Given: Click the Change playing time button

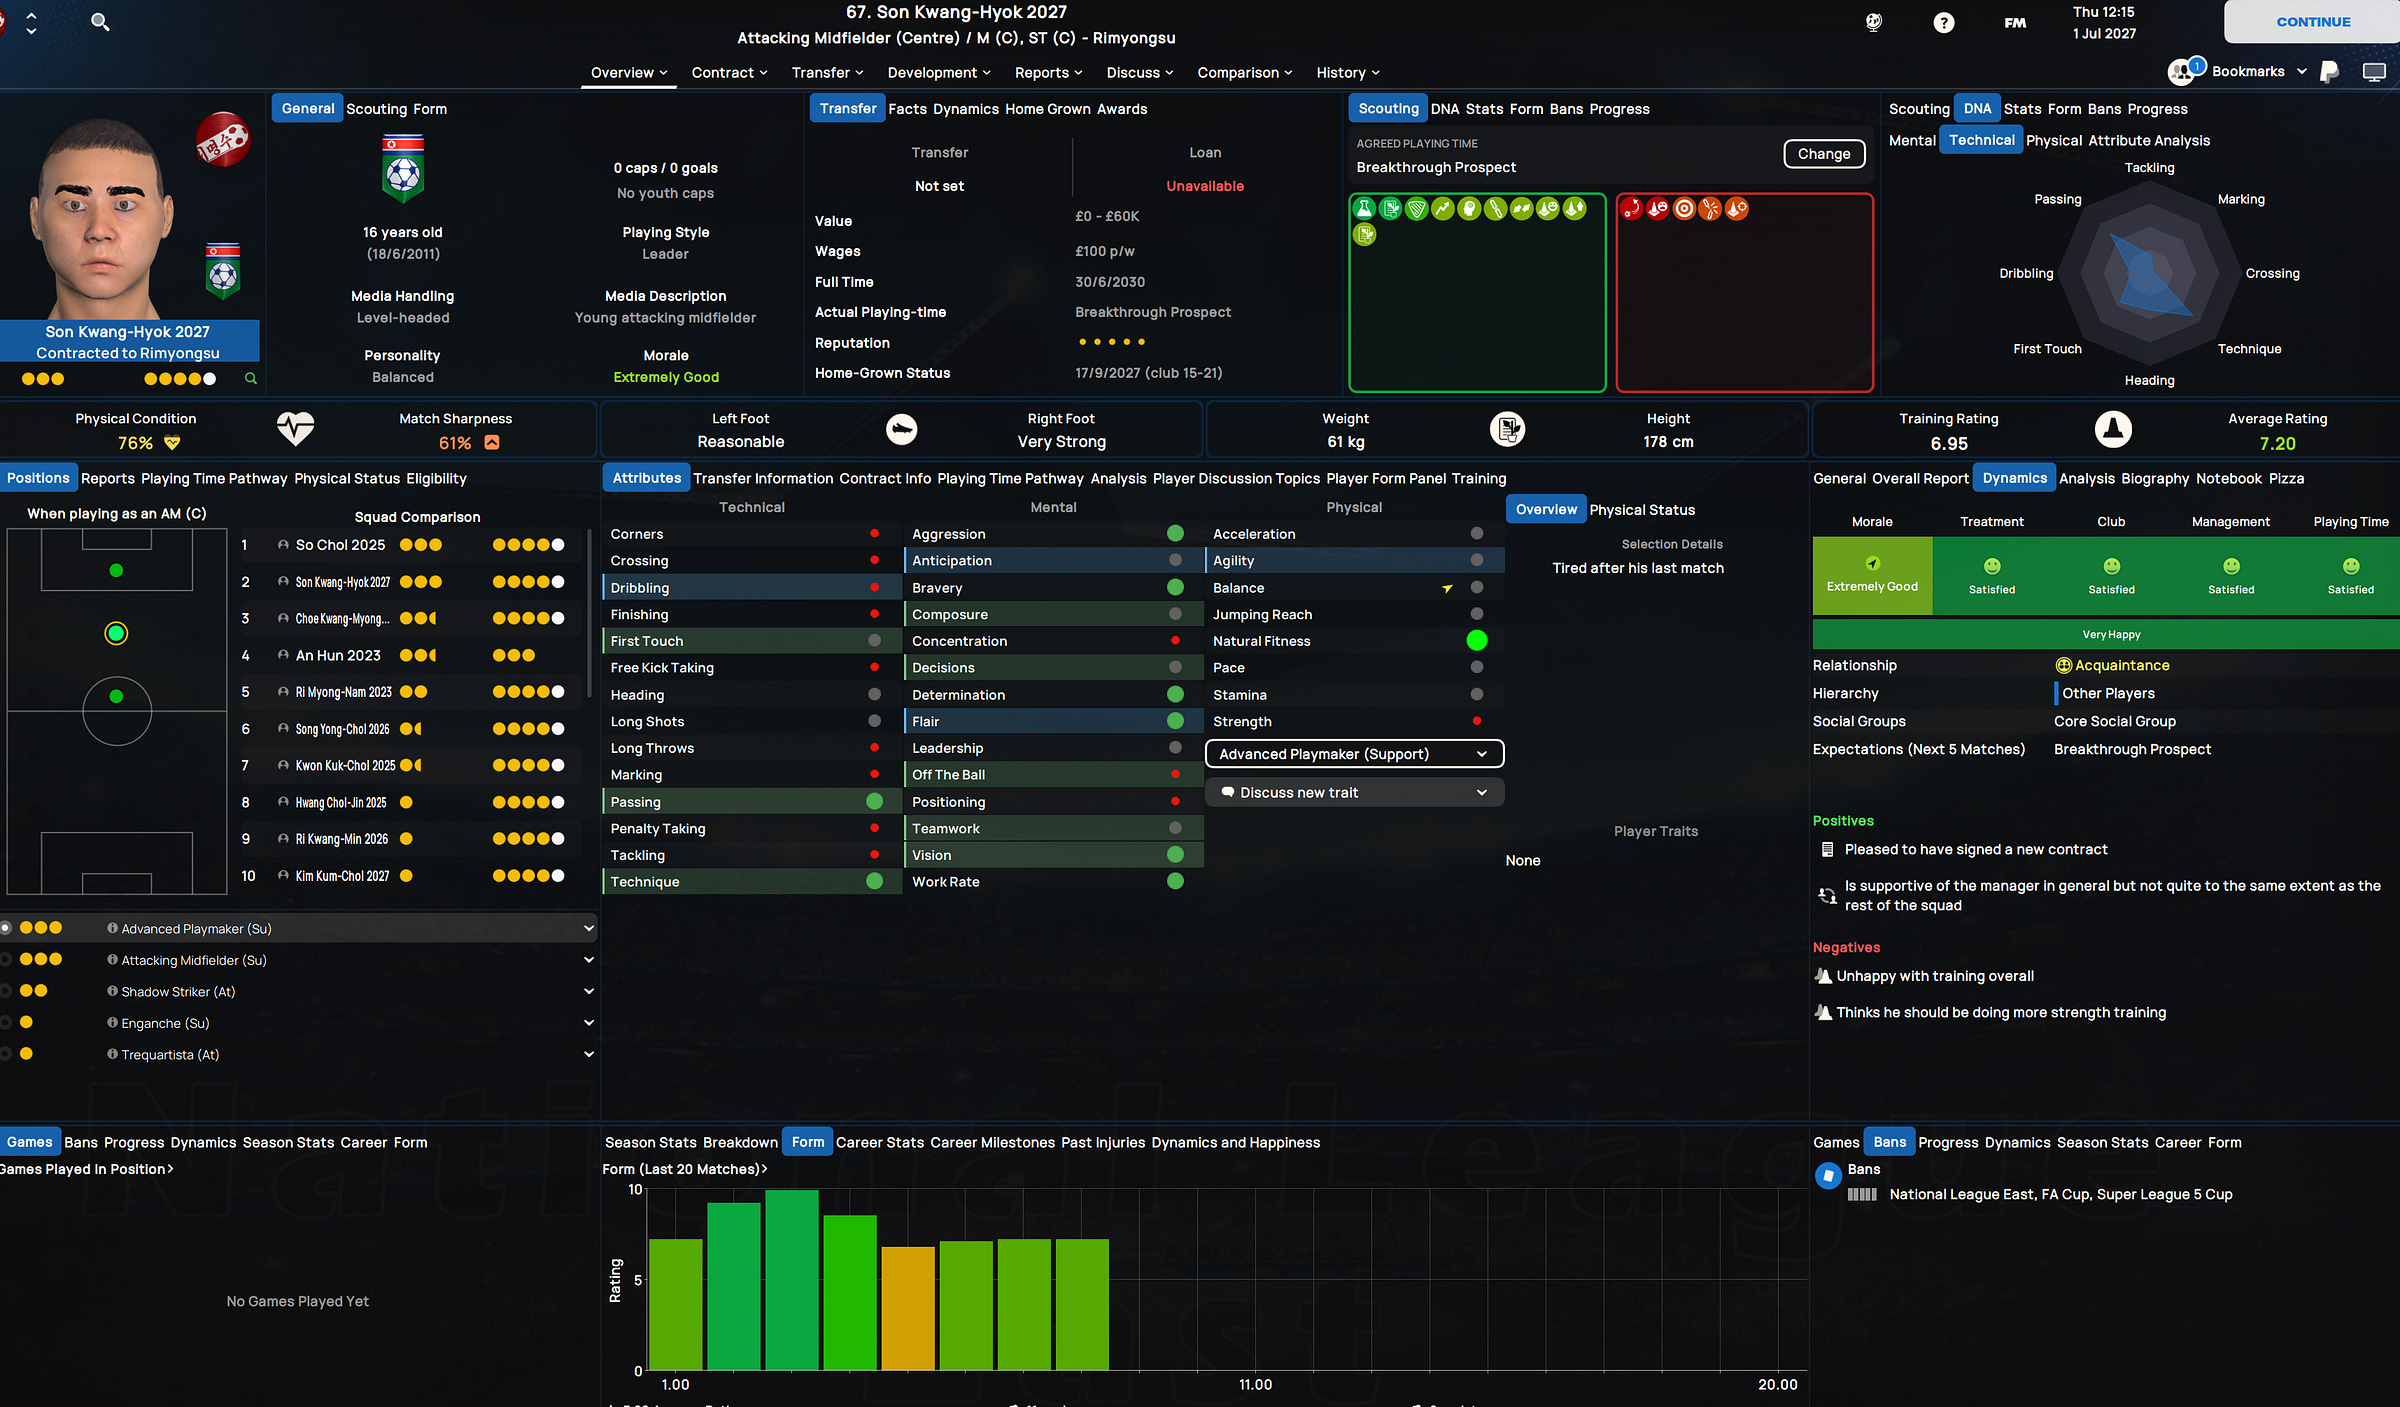Looking at the screenshot, I should [x=1823, y=153].
